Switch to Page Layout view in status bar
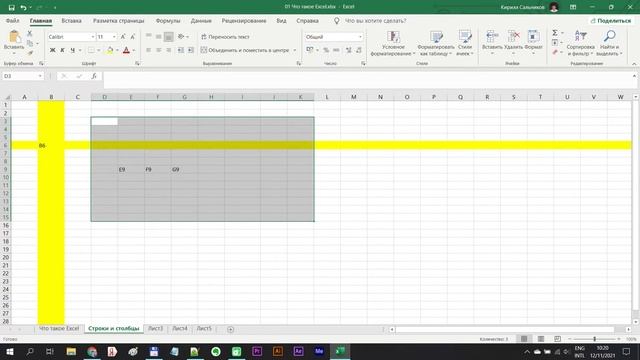This screenshot has width=640, height=360. click(541, 339)
